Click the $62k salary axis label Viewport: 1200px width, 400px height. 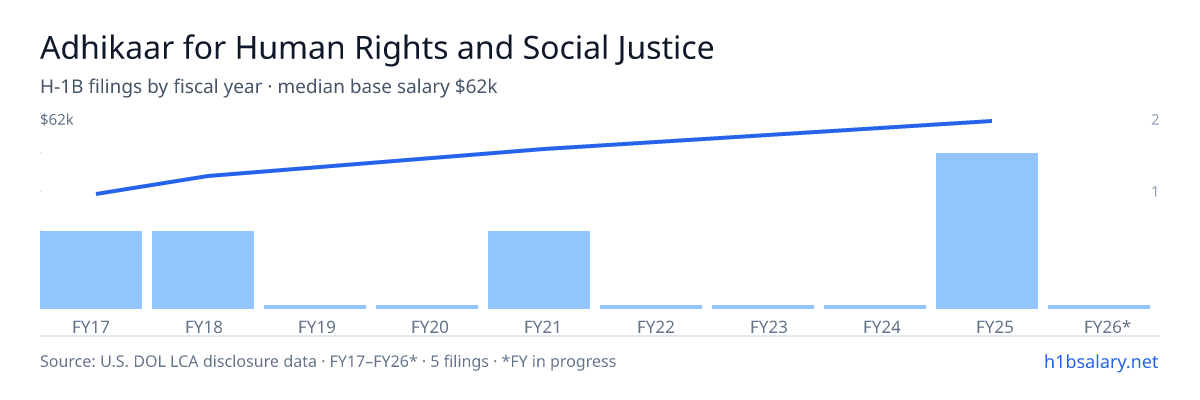[x=57, y=120]
